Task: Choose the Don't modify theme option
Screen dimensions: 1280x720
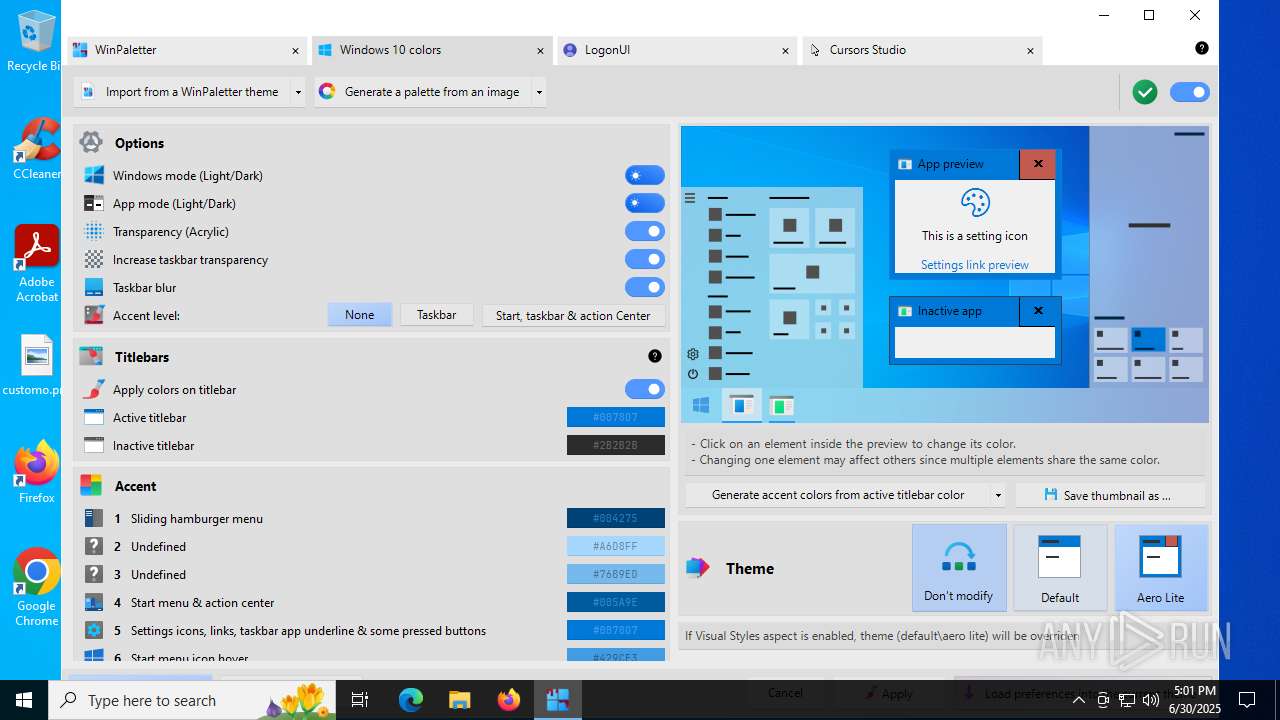Action: click(959, 568)
